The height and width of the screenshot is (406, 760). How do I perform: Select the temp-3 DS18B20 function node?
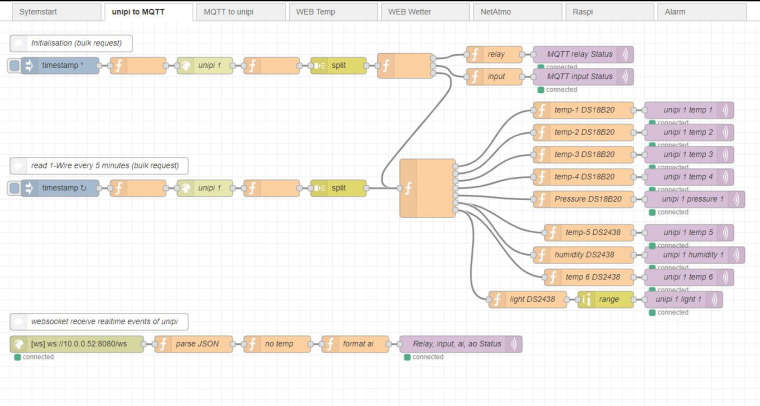tap(583, 154)
